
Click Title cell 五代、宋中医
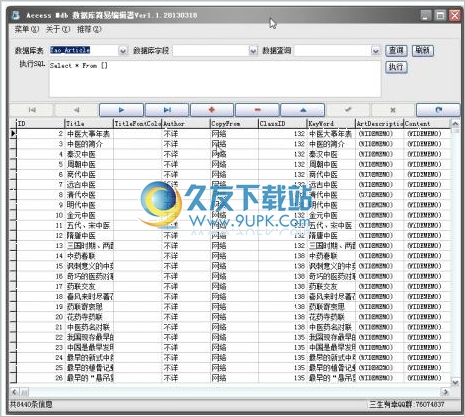89,225
